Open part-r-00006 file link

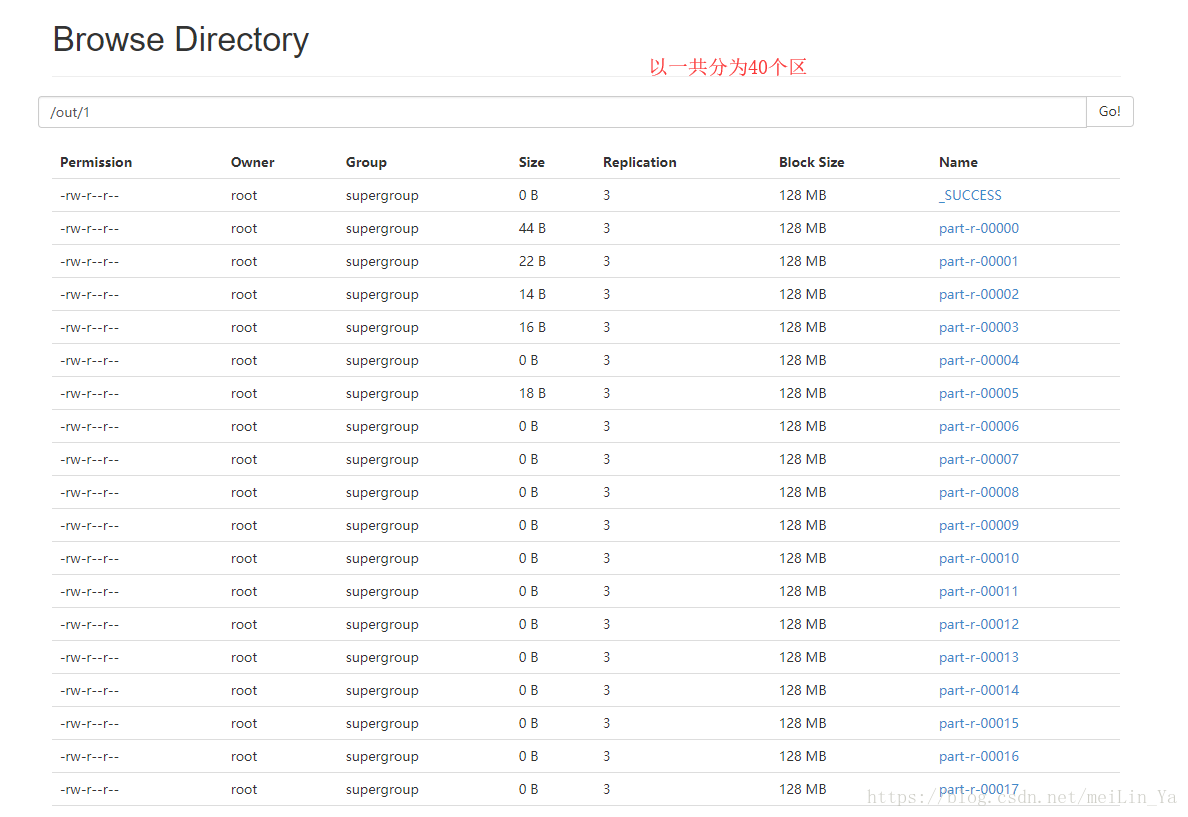coord(978,426)
